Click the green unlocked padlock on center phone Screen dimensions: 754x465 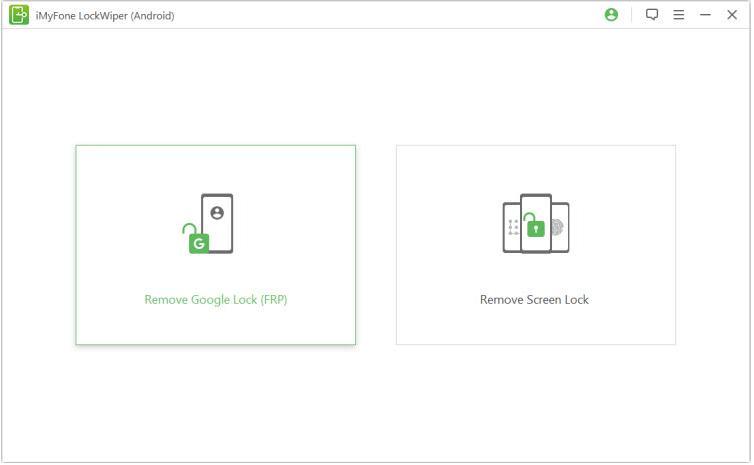pyautogui.click(x=536, y=226)
